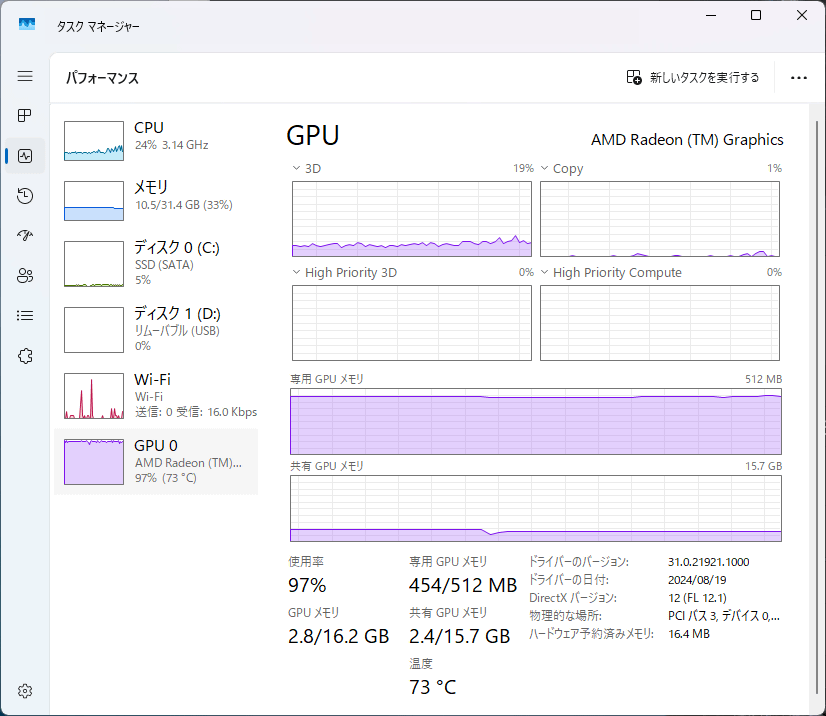Select the Wi-Fi performance item
The image size is (826, 716).
point(156,396)
